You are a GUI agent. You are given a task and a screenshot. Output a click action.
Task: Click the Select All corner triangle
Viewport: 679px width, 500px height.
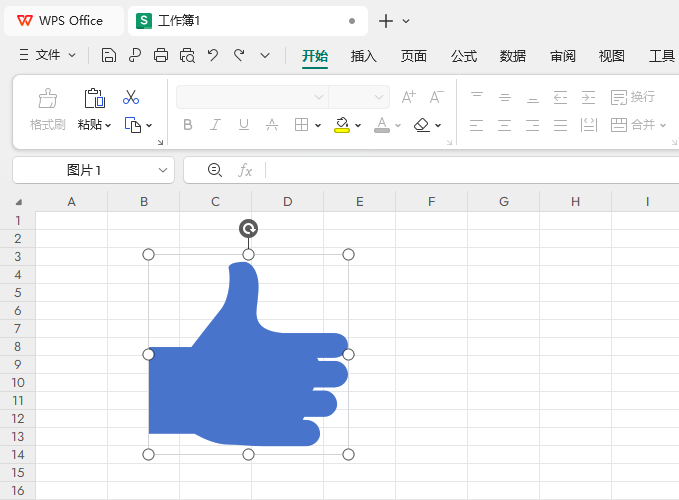[19, 202]
